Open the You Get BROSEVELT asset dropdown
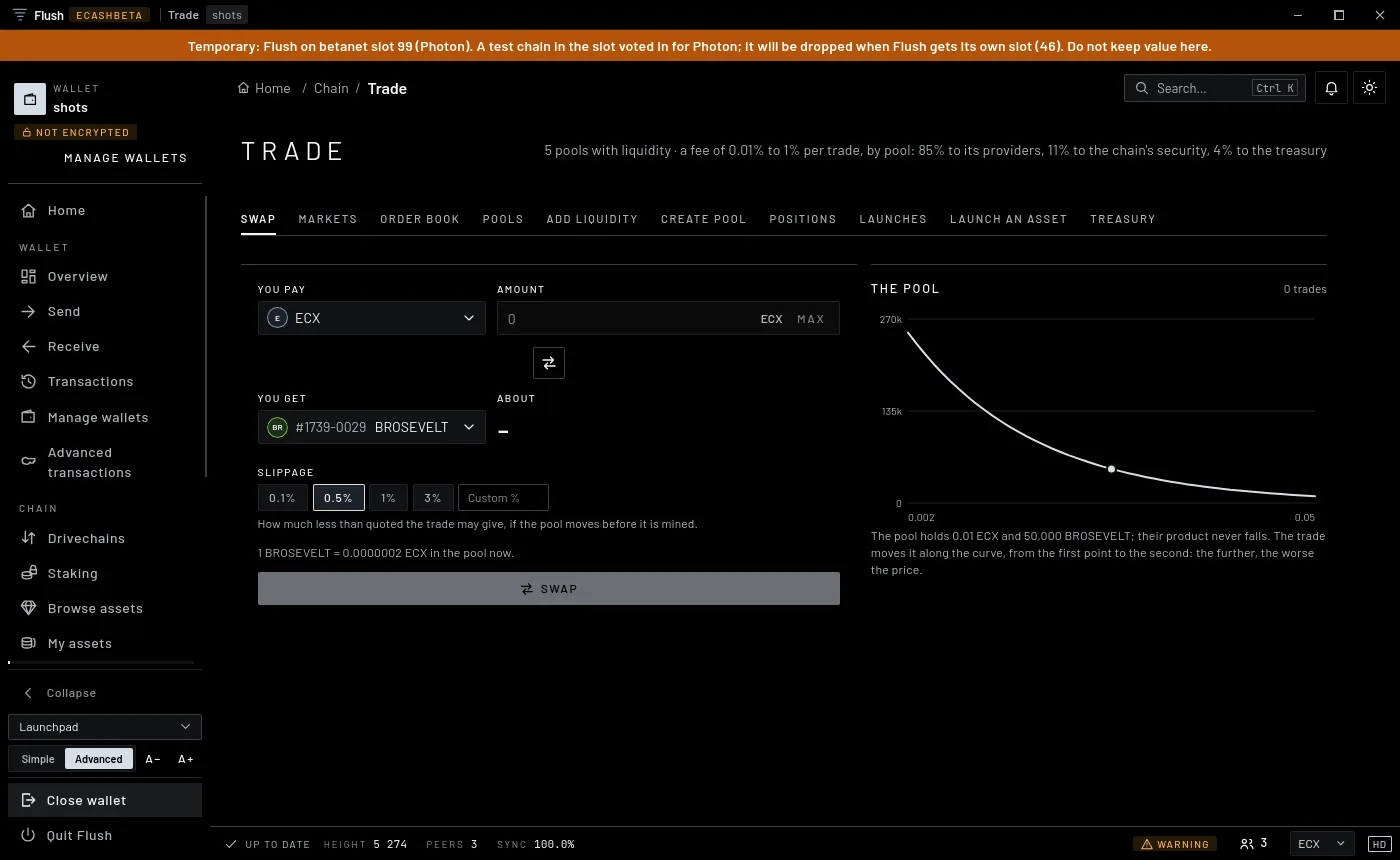The image size is (1400, 860). coord(372,427)
